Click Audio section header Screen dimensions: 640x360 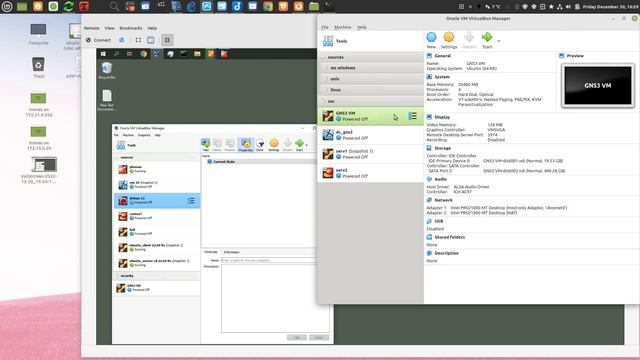(440, 179)
